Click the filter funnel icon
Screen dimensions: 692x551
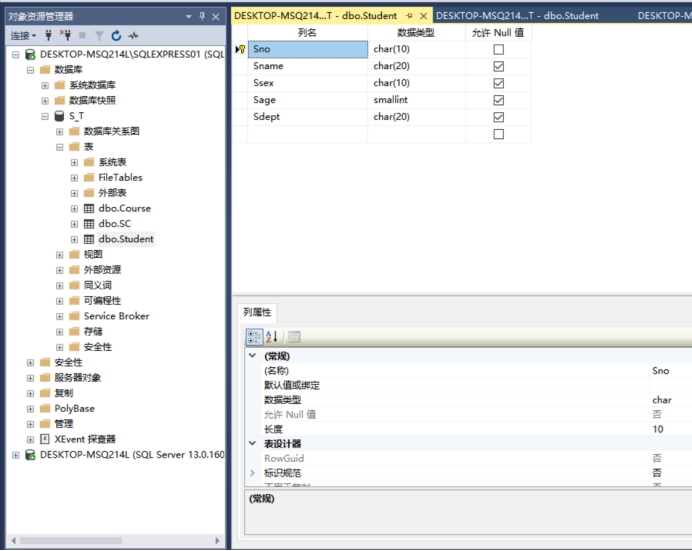[99, 36]
